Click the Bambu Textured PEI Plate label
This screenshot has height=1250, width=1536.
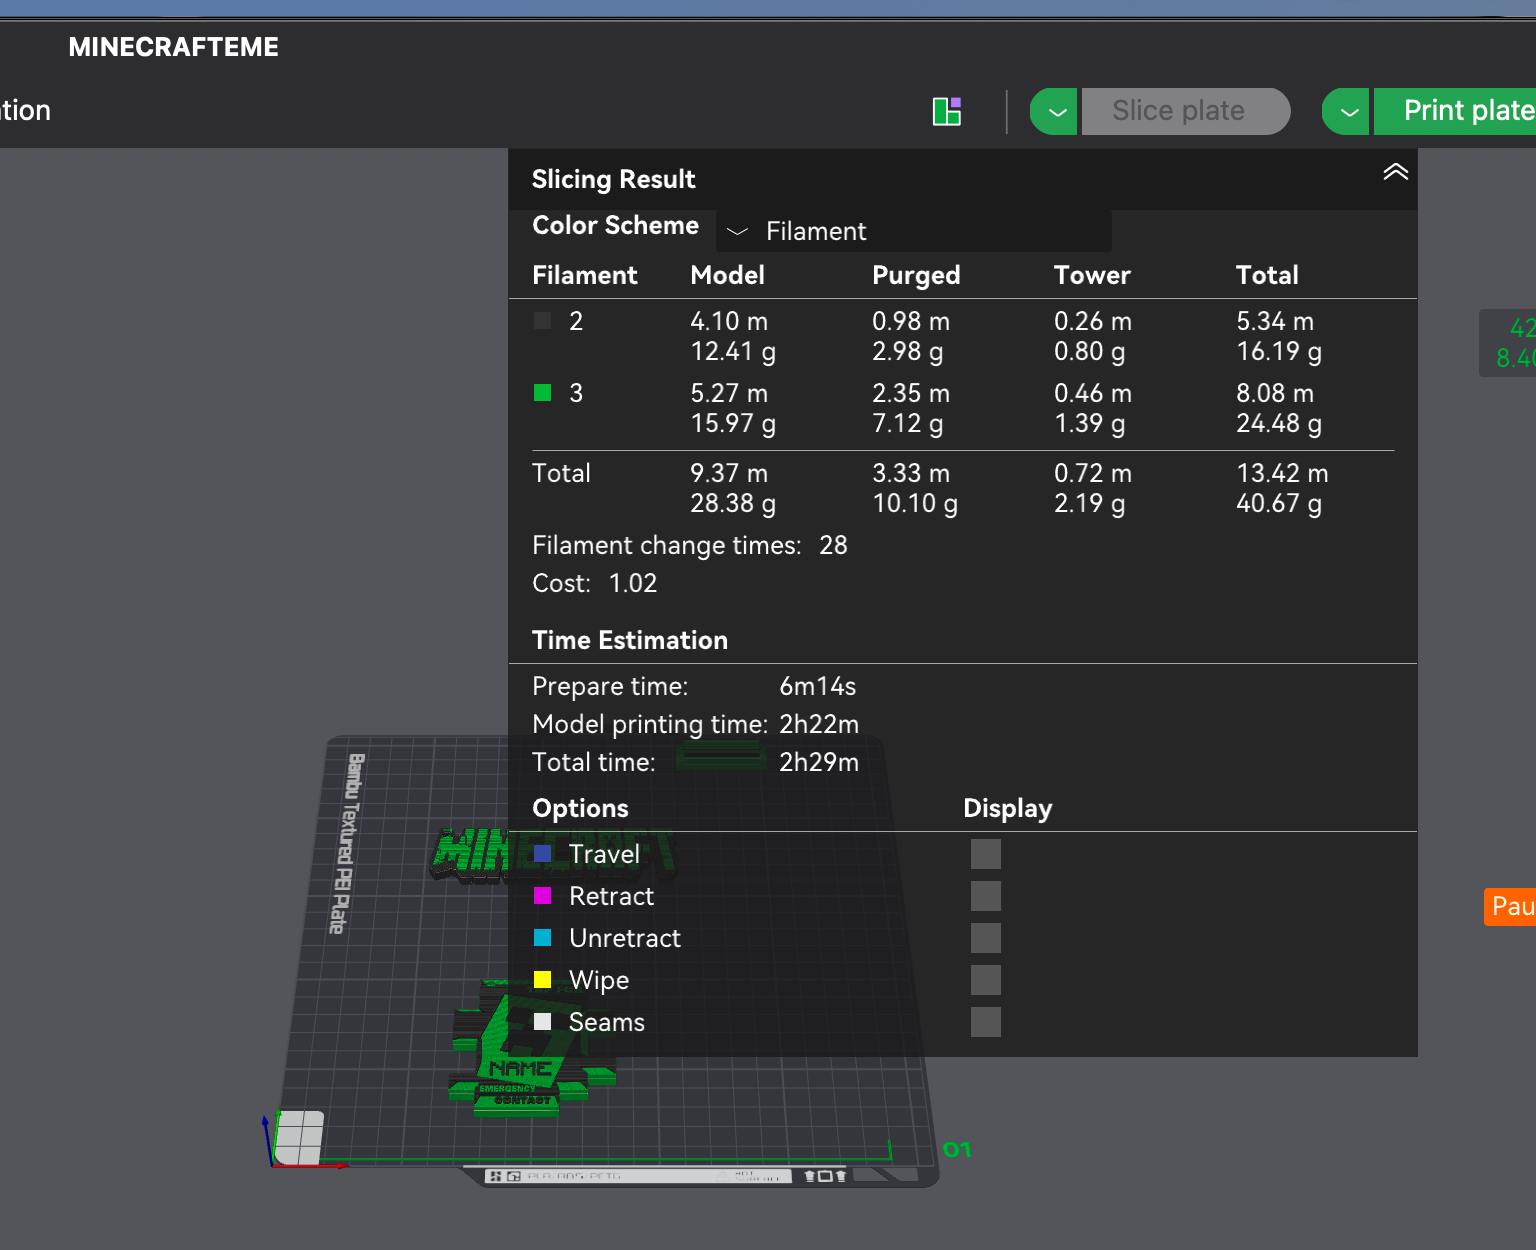click(x=345, y=843)
